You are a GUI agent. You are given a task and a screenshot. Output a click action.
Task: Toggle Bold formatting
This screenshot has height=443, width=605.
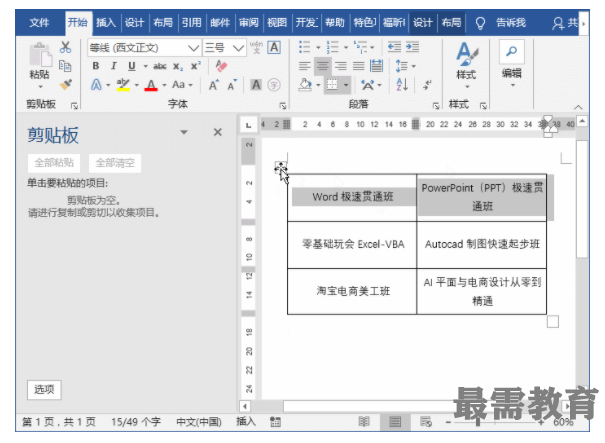pos(96,66)
